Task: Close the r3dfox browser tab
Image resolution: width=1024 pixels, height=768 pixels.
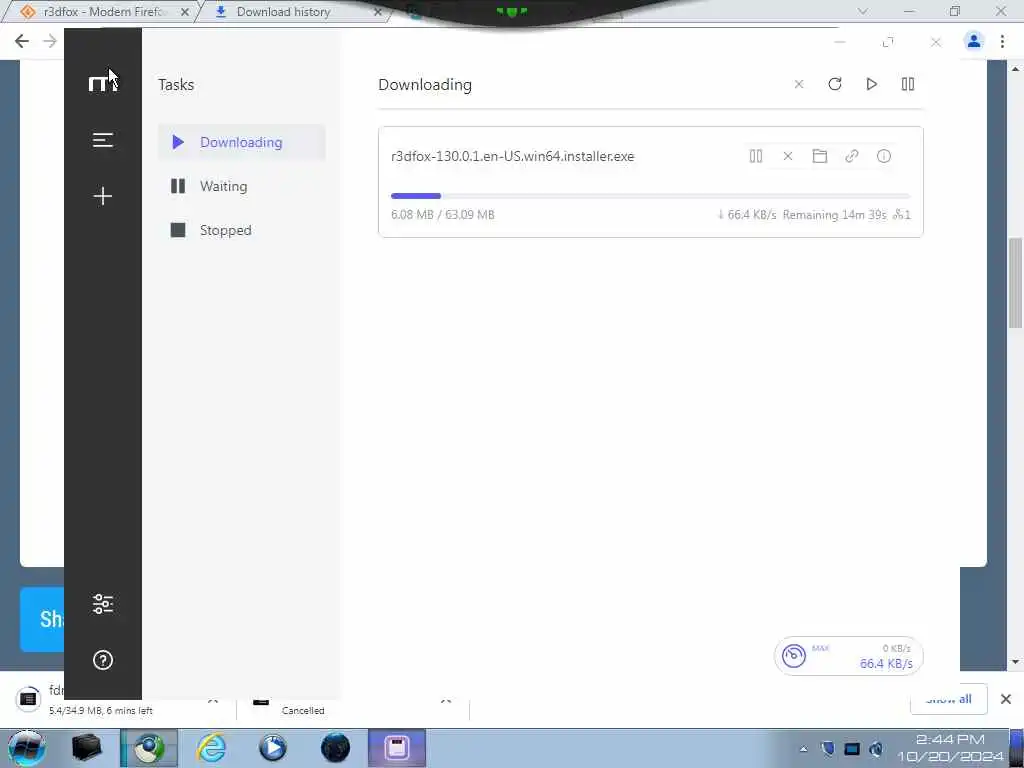Action: click(185, 12)
